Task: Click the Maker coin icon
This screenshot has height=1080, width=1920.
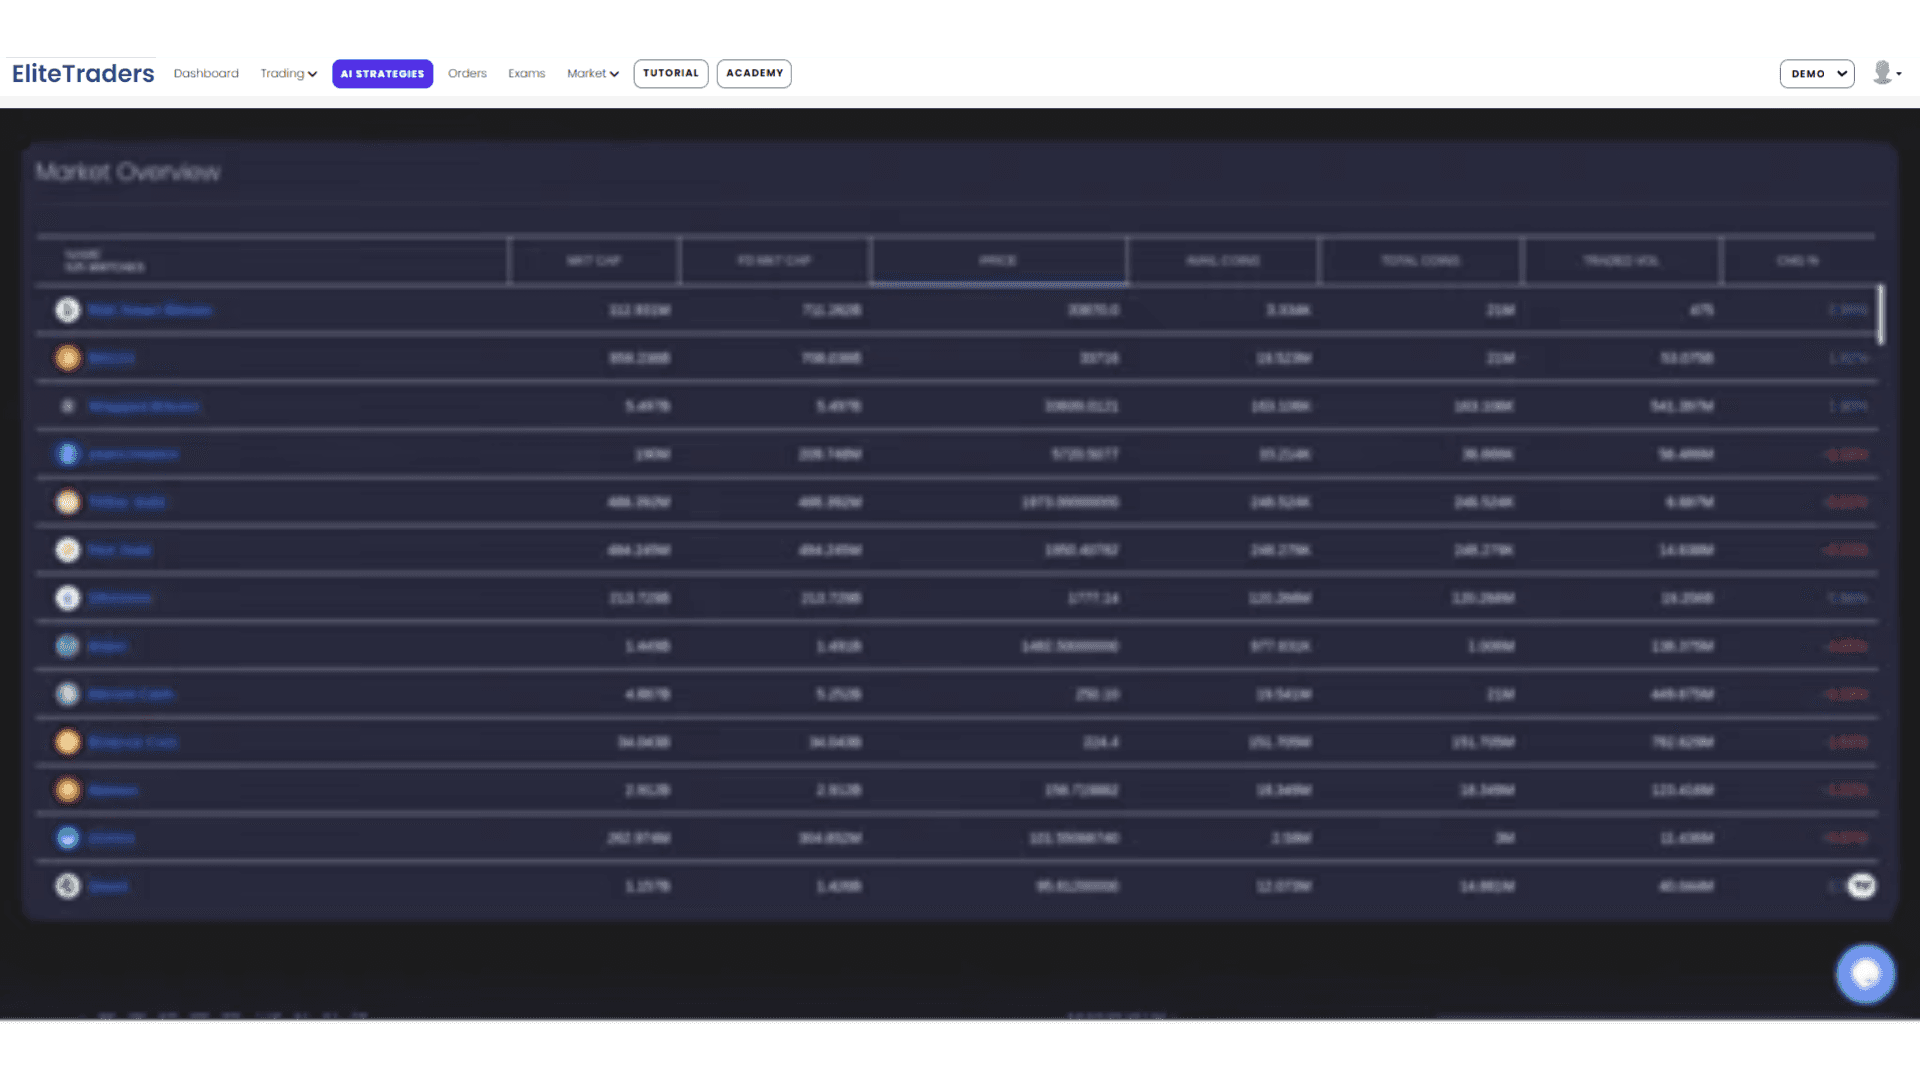Action: [67, 646]
